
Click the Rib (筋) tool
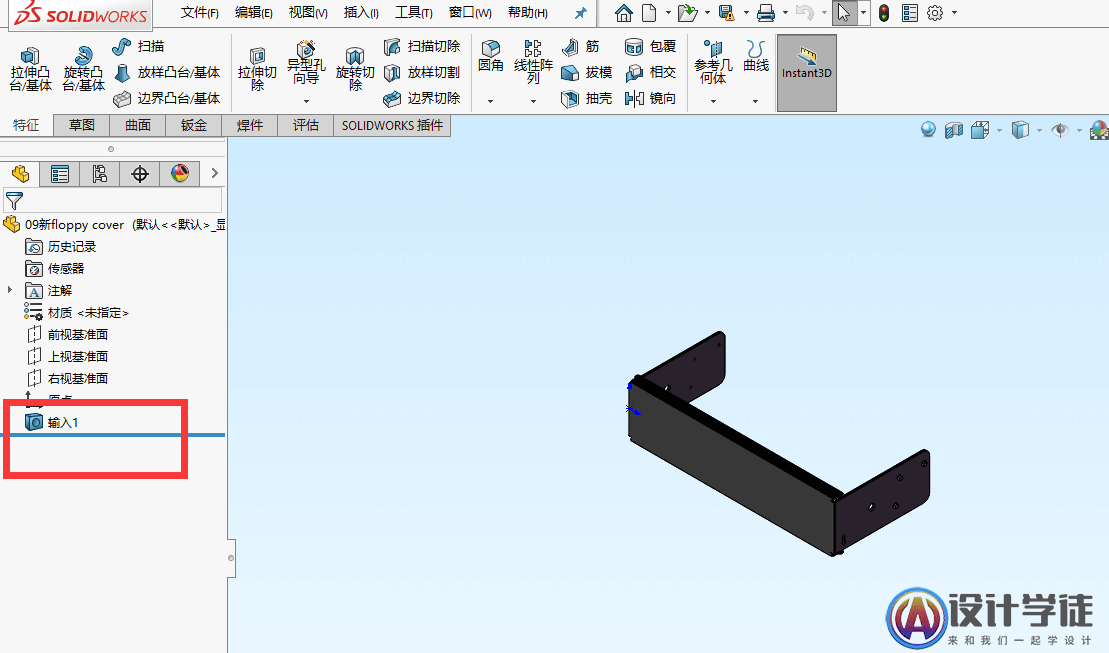[x=581, y=47]
